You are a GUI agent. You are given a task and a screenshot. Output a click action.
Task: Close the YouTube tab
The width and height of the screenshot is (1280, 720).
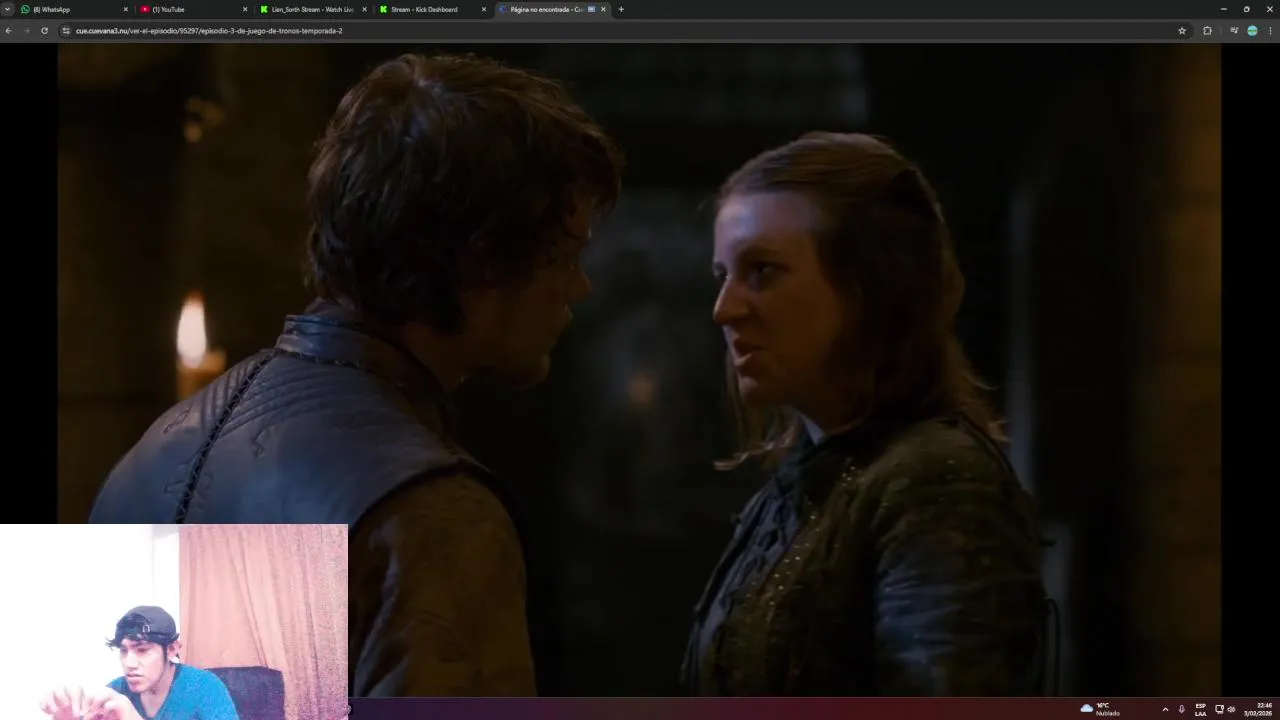pos(245,9)
